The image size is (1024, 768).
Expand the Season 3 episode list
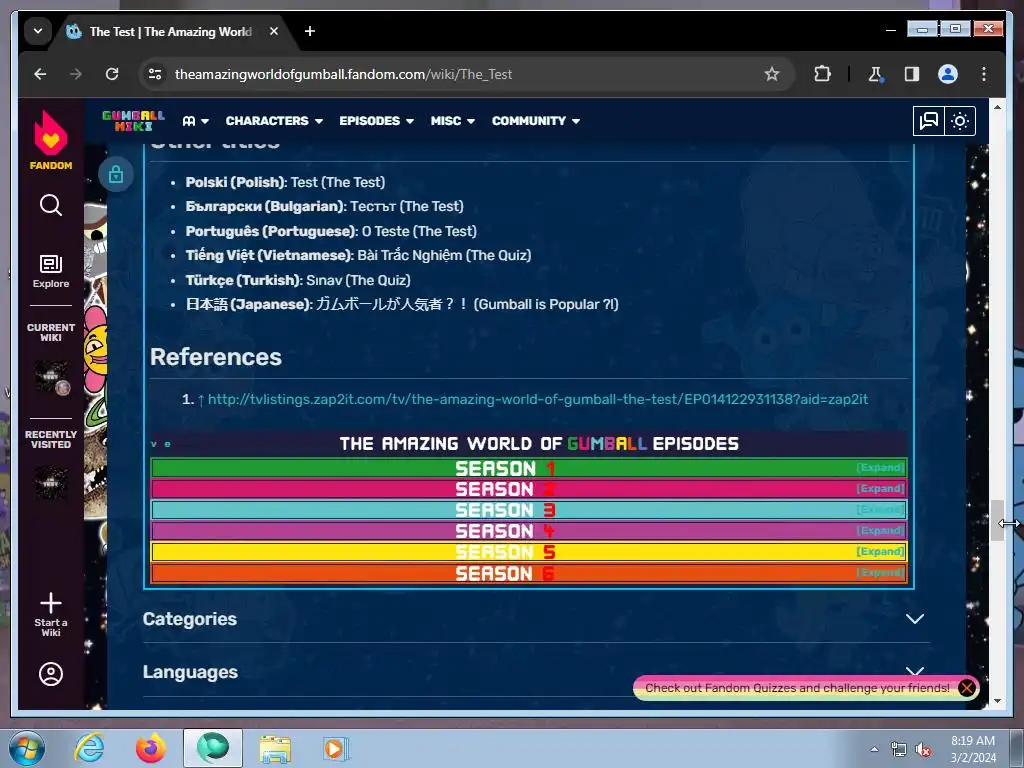(x=880, y=509)
